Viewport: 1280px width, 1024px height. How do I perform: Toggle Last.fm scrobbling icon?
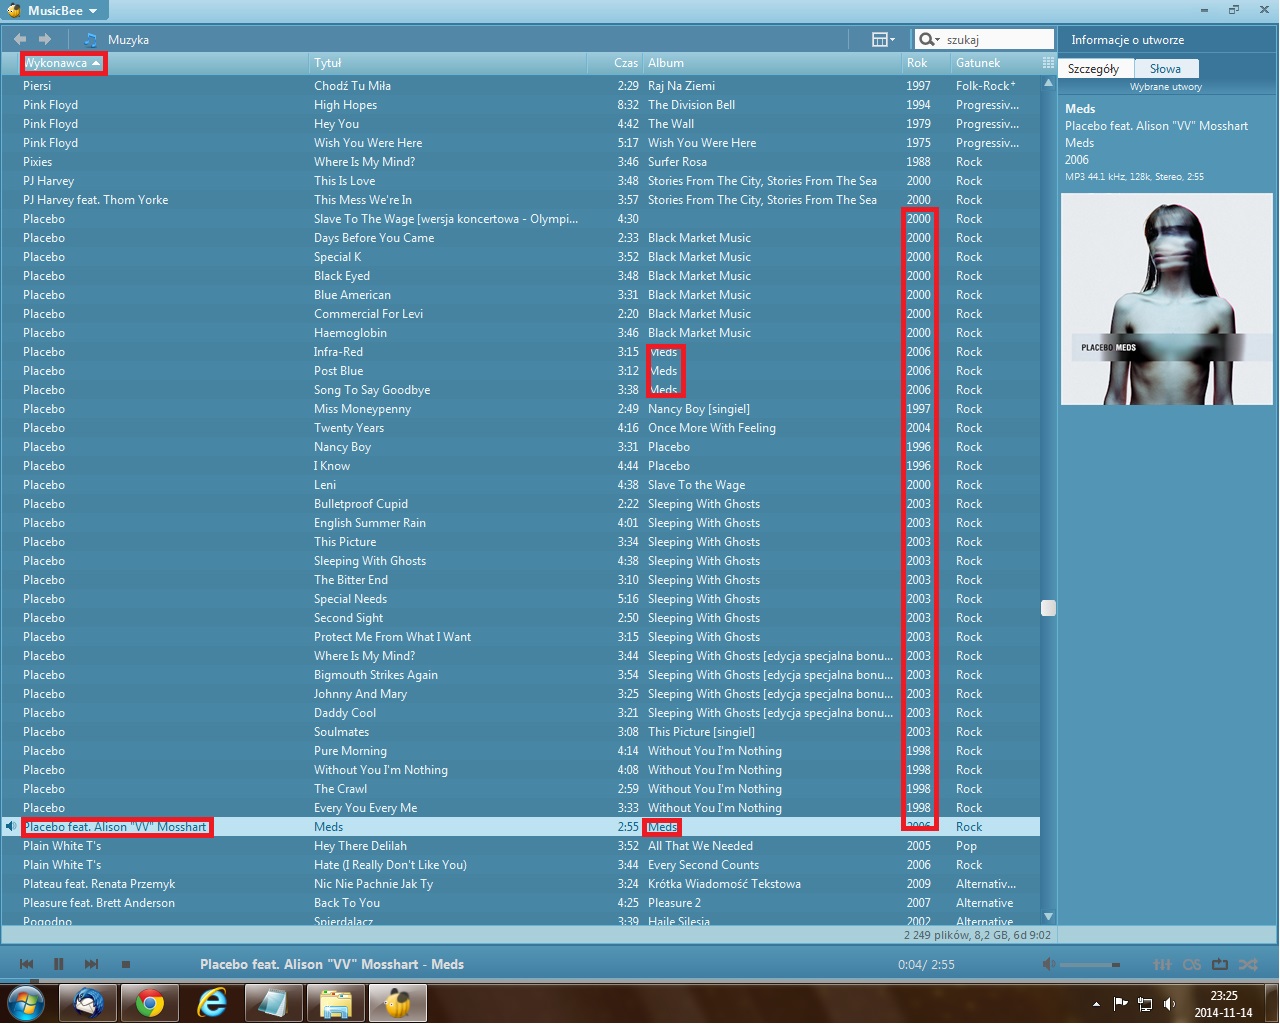[x=1192, y=964]
